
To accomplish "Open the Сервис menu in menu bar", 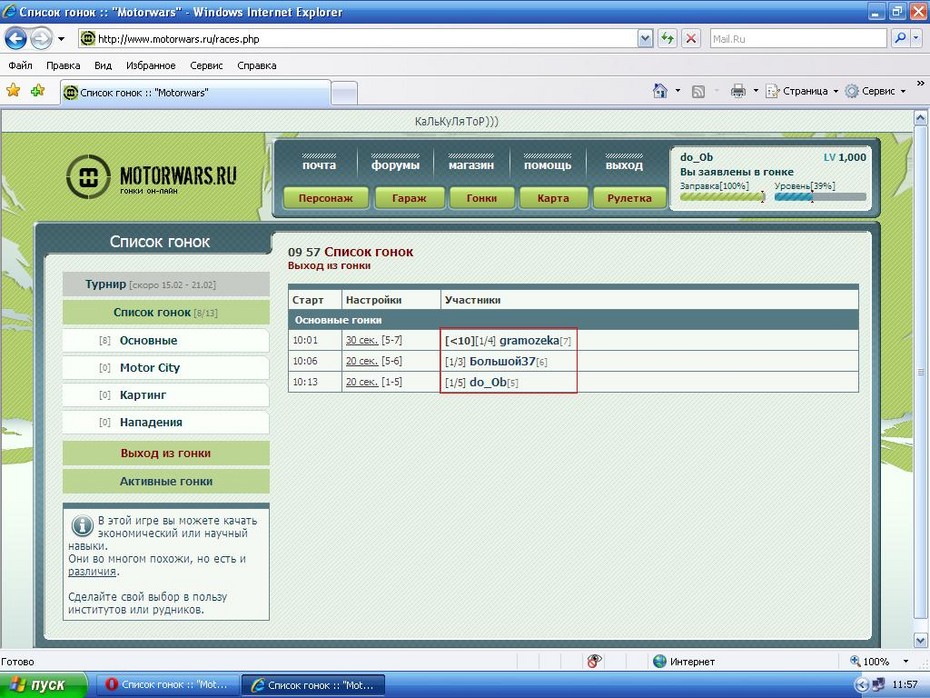I will pos(206,65).
